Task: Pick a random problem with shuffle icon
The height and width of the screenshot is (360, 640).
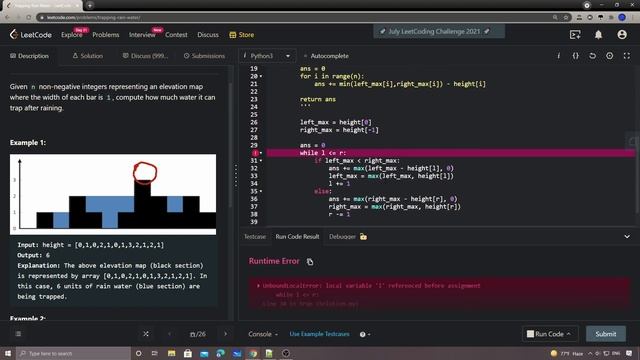Action: pyautogui.click(x=146, y=333)
